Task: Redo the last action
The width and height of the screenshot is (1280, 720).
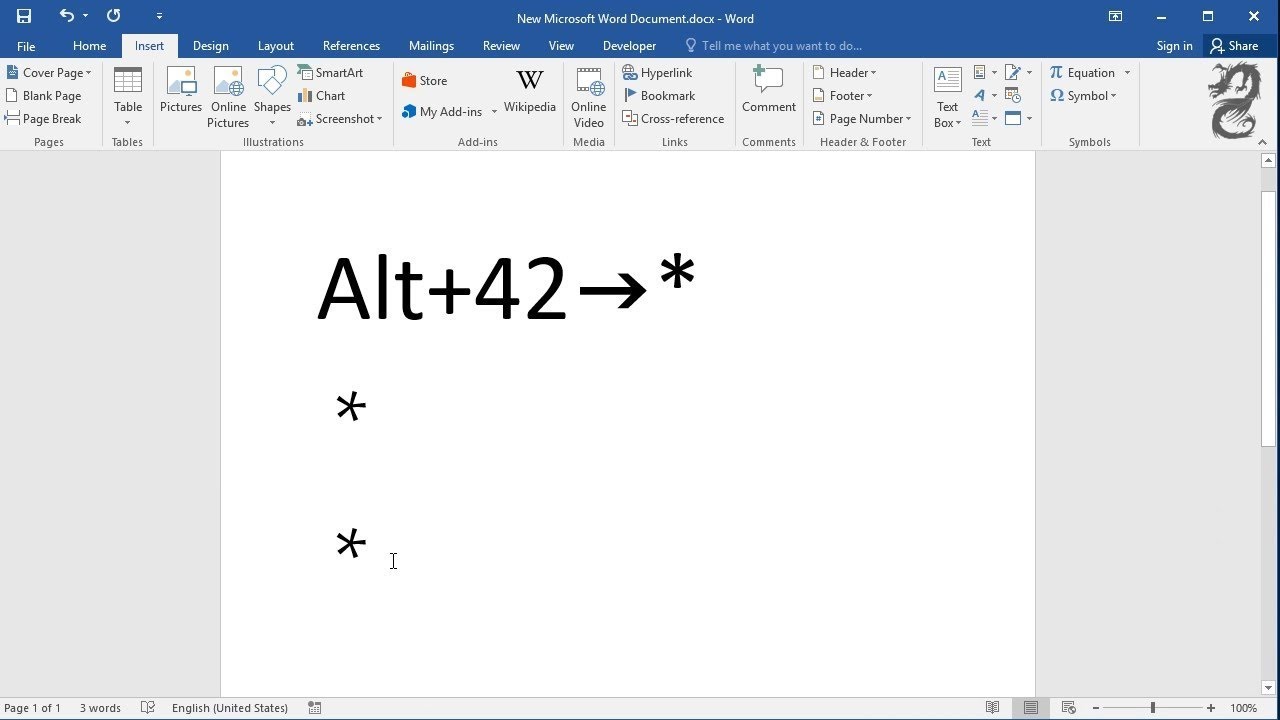Action: pos(113,16)
